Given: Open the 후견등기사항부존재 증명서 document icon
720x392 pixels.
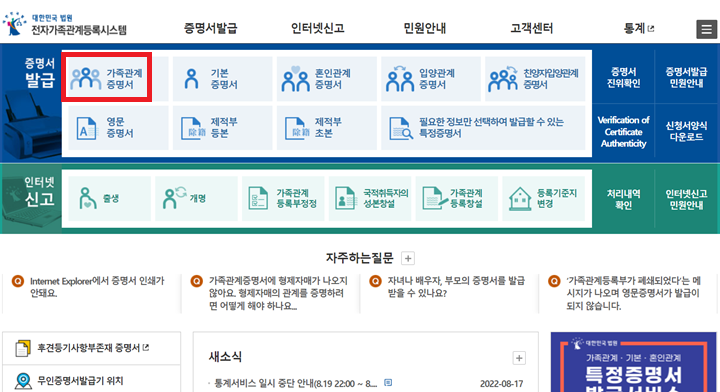Looking at the screenshot, I should click(22, 348).
